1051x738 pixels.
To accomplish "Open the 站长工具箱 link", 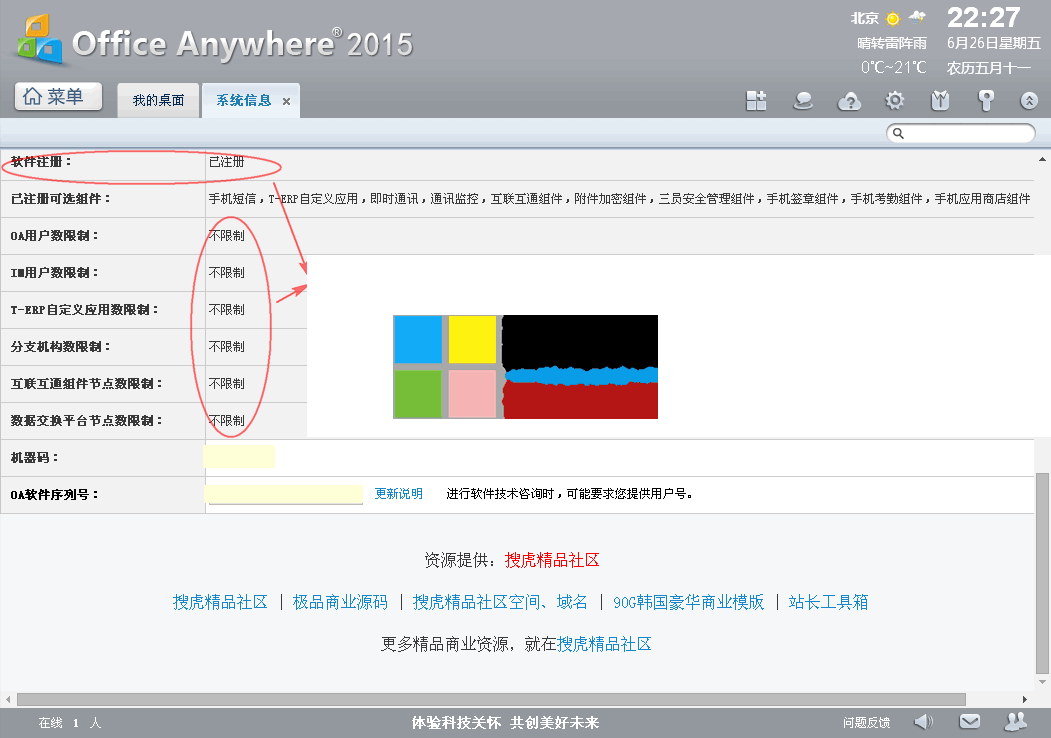I will pos(828,602).
